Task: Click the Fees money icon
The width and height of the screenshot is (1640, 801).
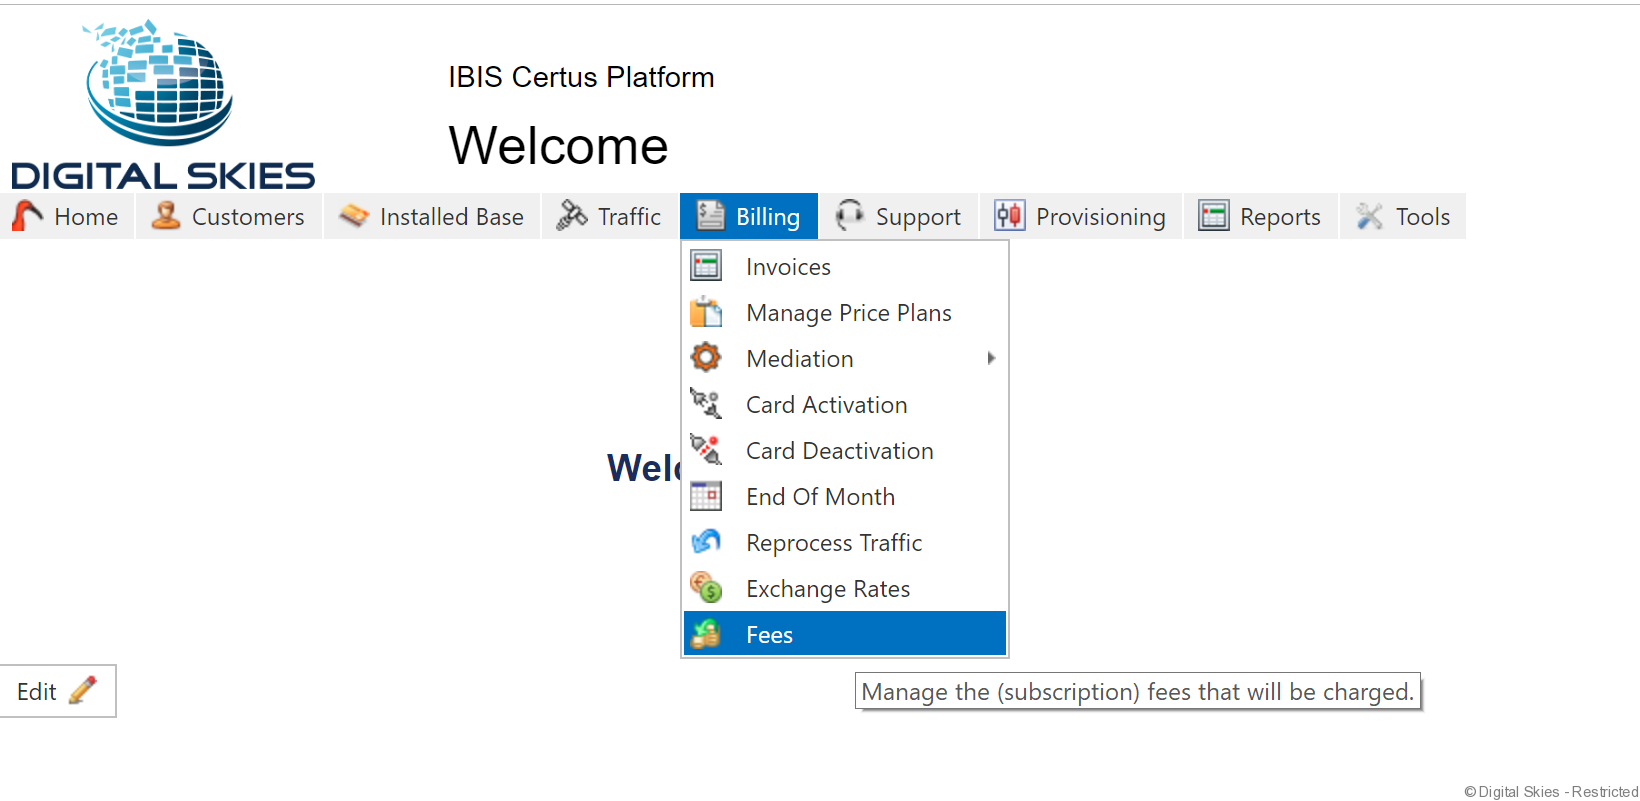Action: 706,634
